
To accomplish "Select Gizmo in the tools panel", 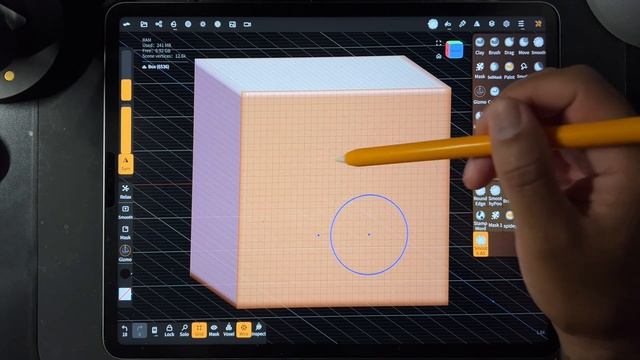I will pyautogui.click(x=480, y=95).
